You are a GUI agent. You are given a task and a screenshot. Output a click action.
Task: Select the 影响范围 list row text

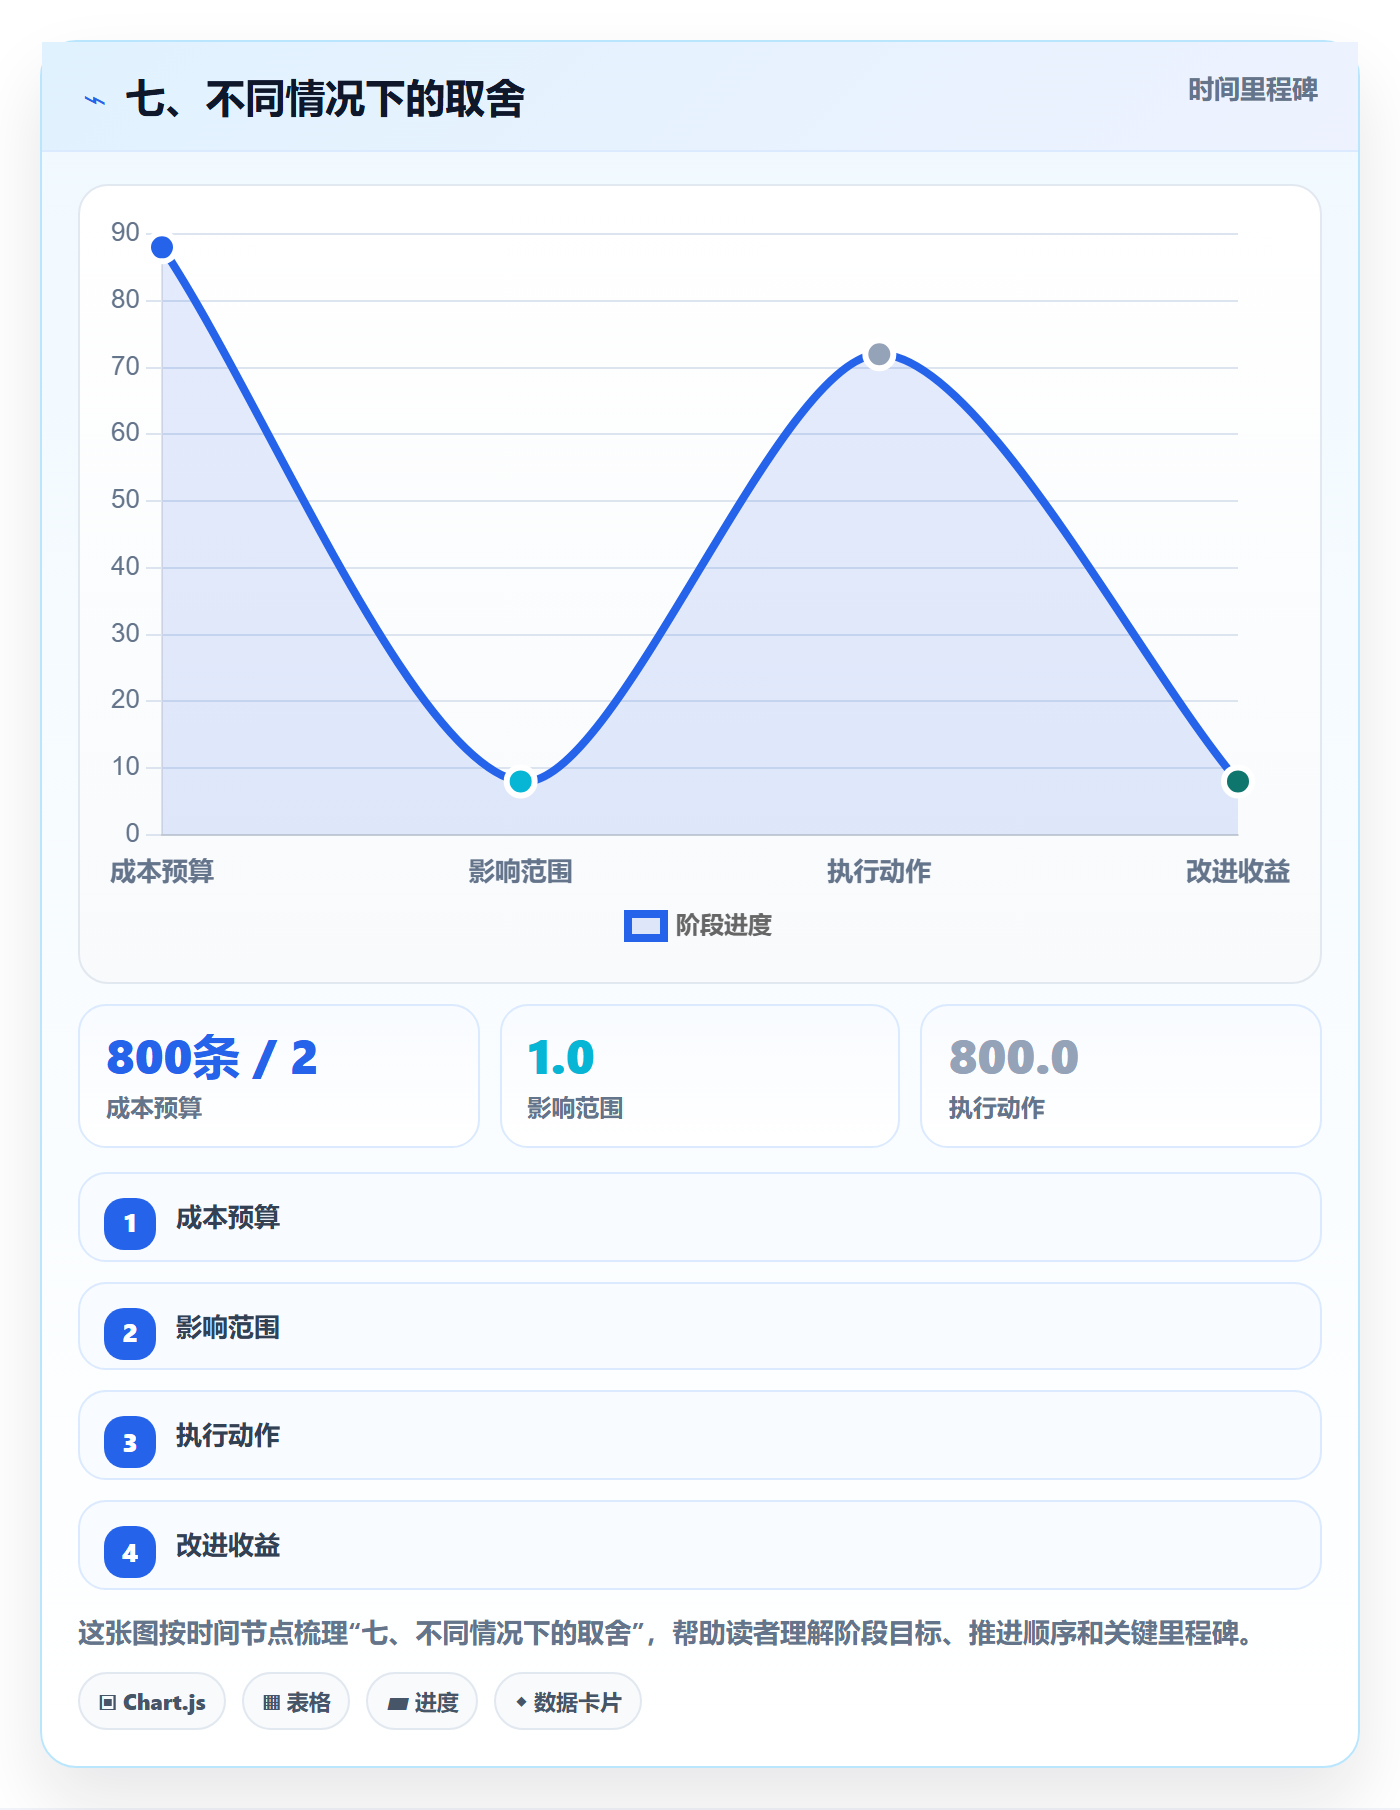tap(228, 1328)
